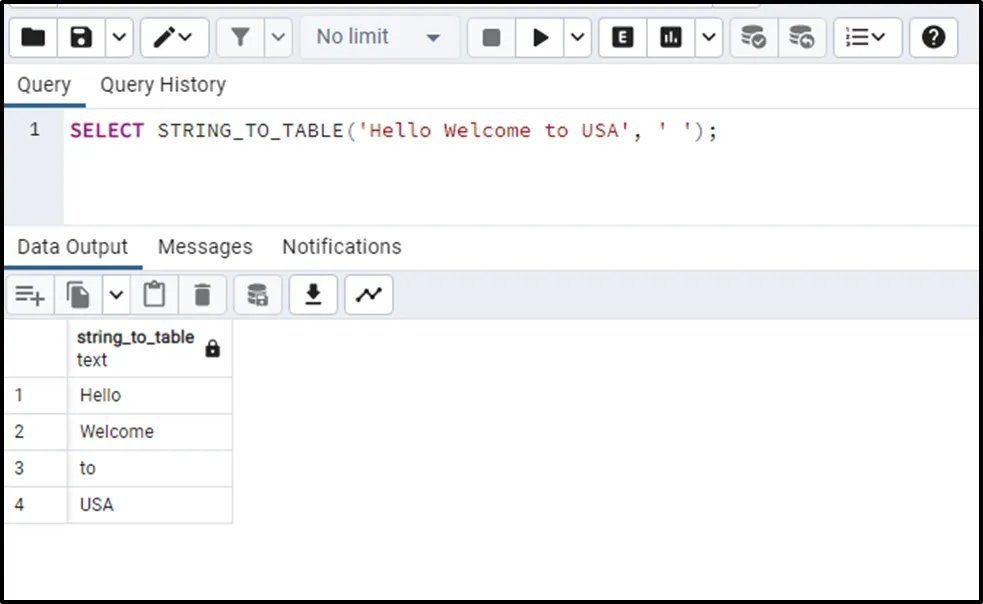Image resolution: width=983 pixels, height=604 pixels.
Task: Click the Stop query square icon
Action: click(491, 37)
